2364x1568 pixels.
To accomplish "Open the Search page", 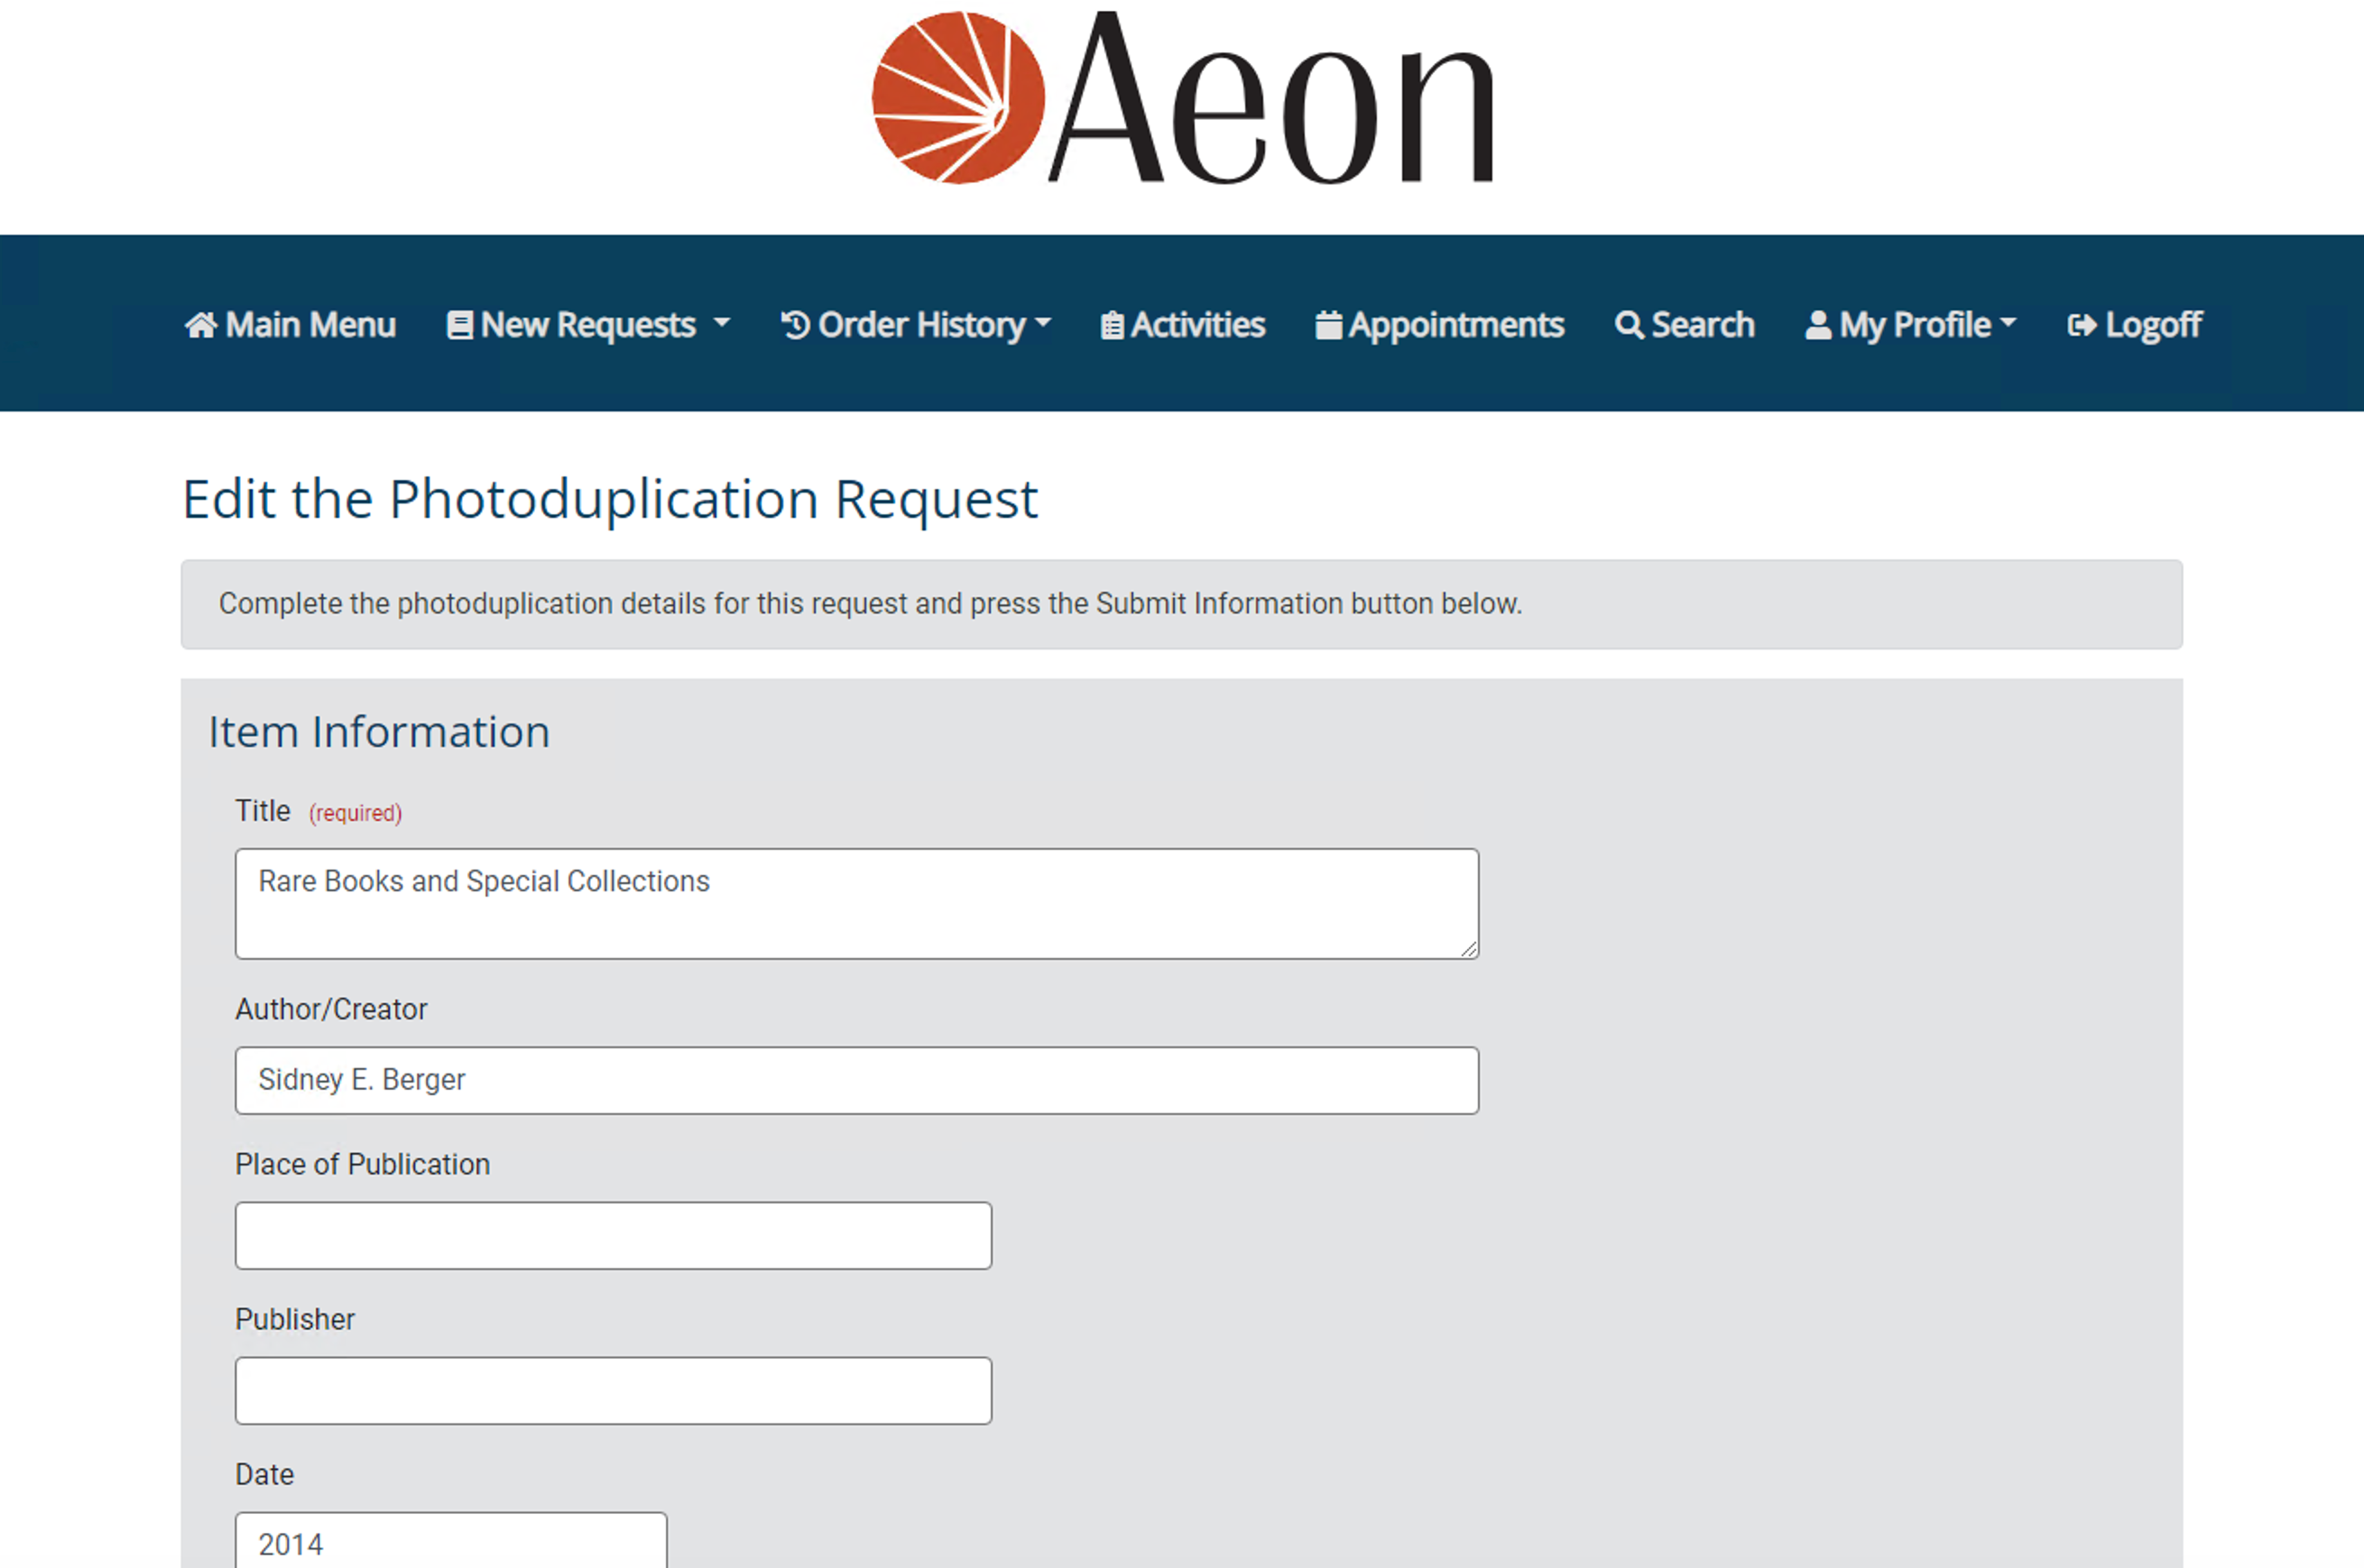I will point(1683,324).
